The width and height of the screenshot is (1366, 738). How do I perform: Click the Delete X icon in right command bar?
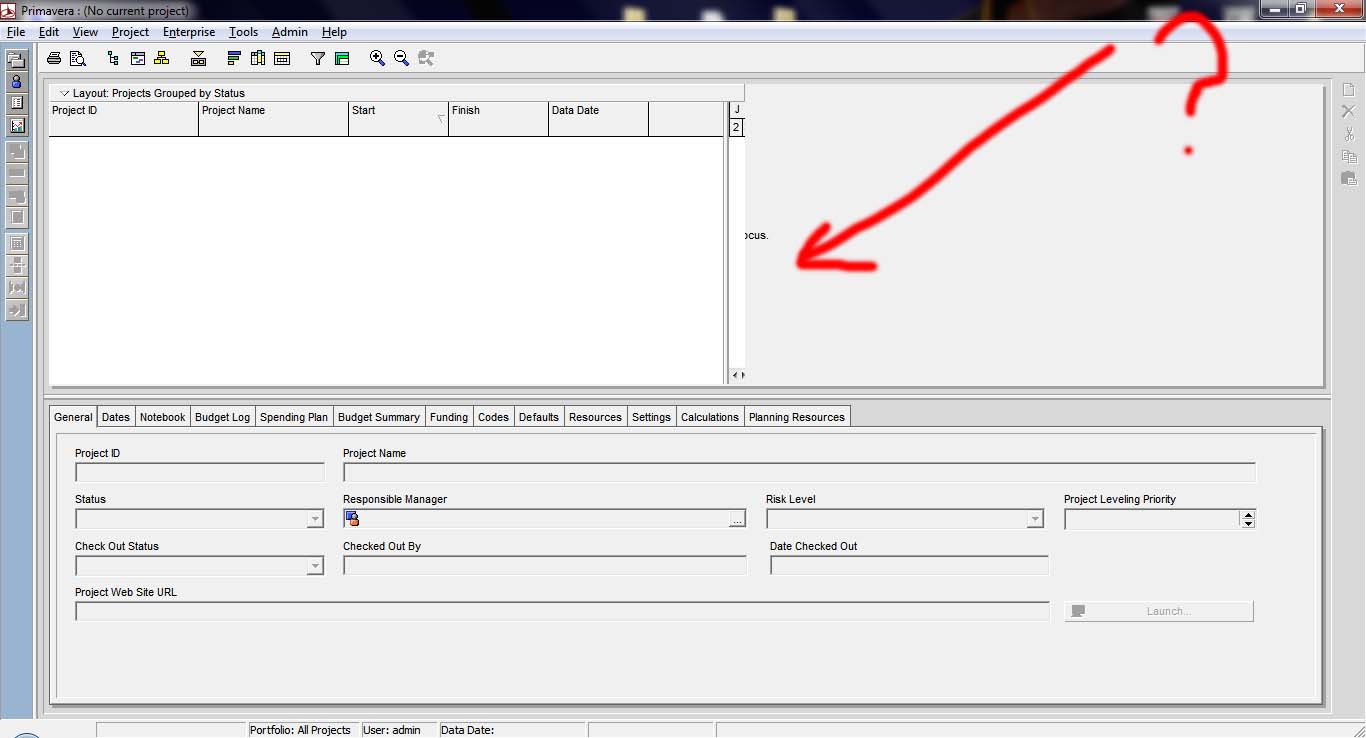[x=1348, y=111]
